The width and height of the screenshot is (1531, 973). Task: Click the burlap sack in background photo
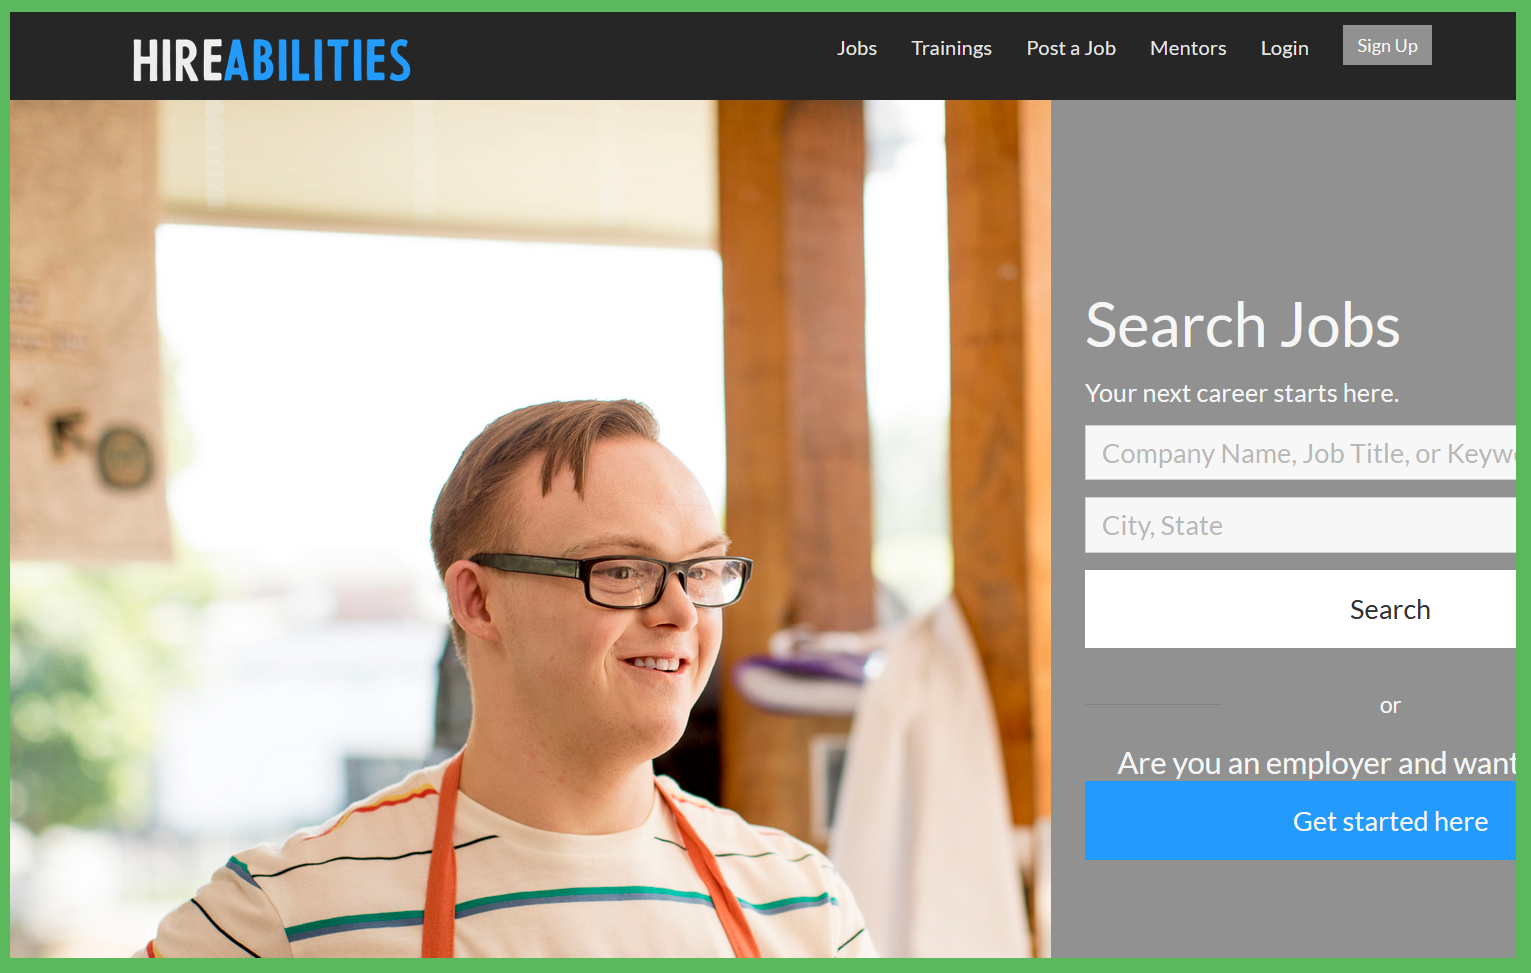(90, 330)
